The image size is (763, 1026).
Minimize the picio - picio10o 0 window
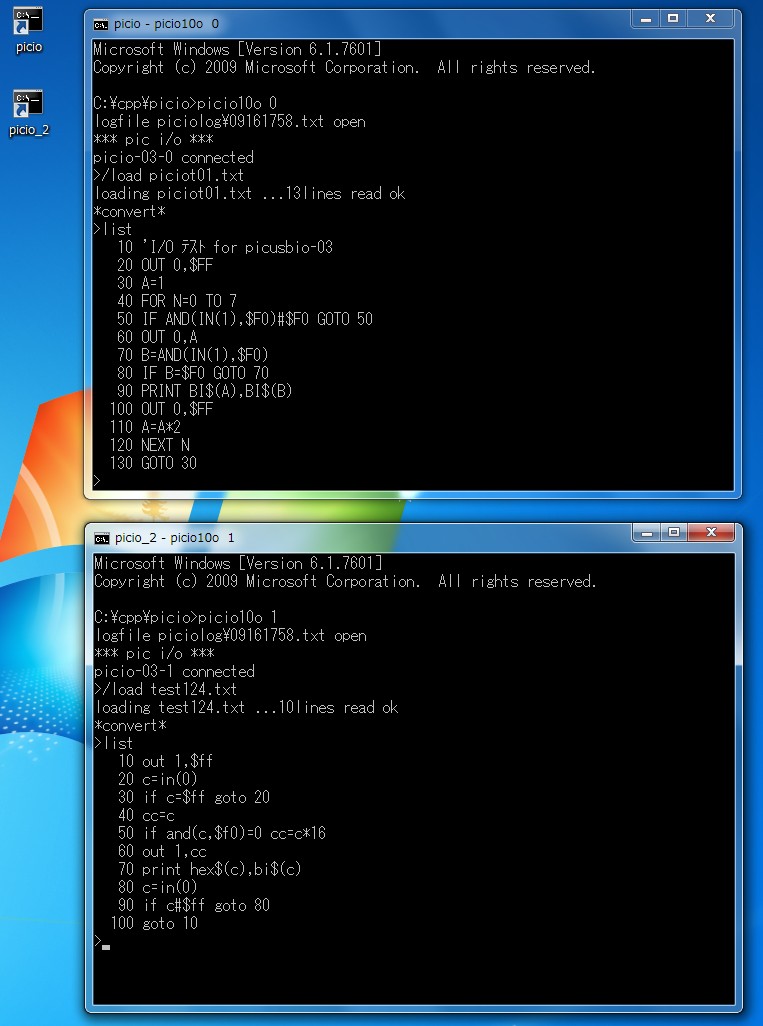click(645, 19)
